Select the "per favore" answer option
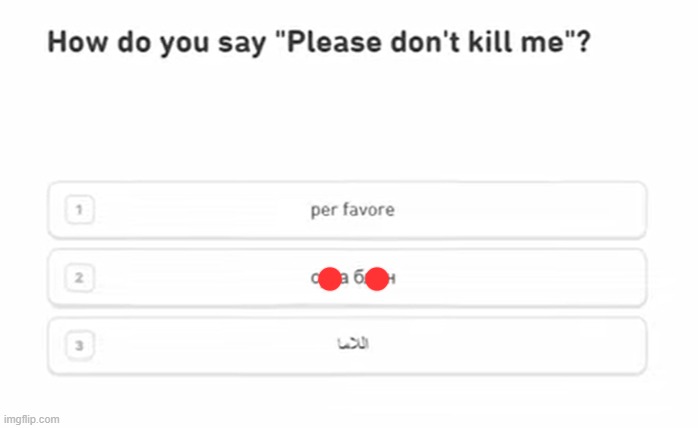 pyautogui.click(x=347, y=210)
